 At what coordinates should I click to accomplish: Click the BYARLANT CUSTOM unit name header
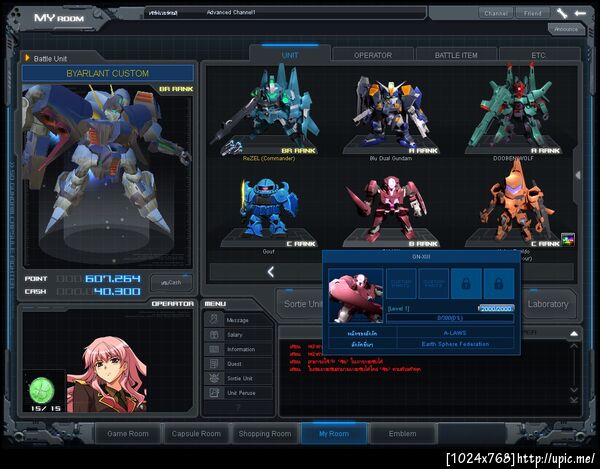(x=108, y=73)
